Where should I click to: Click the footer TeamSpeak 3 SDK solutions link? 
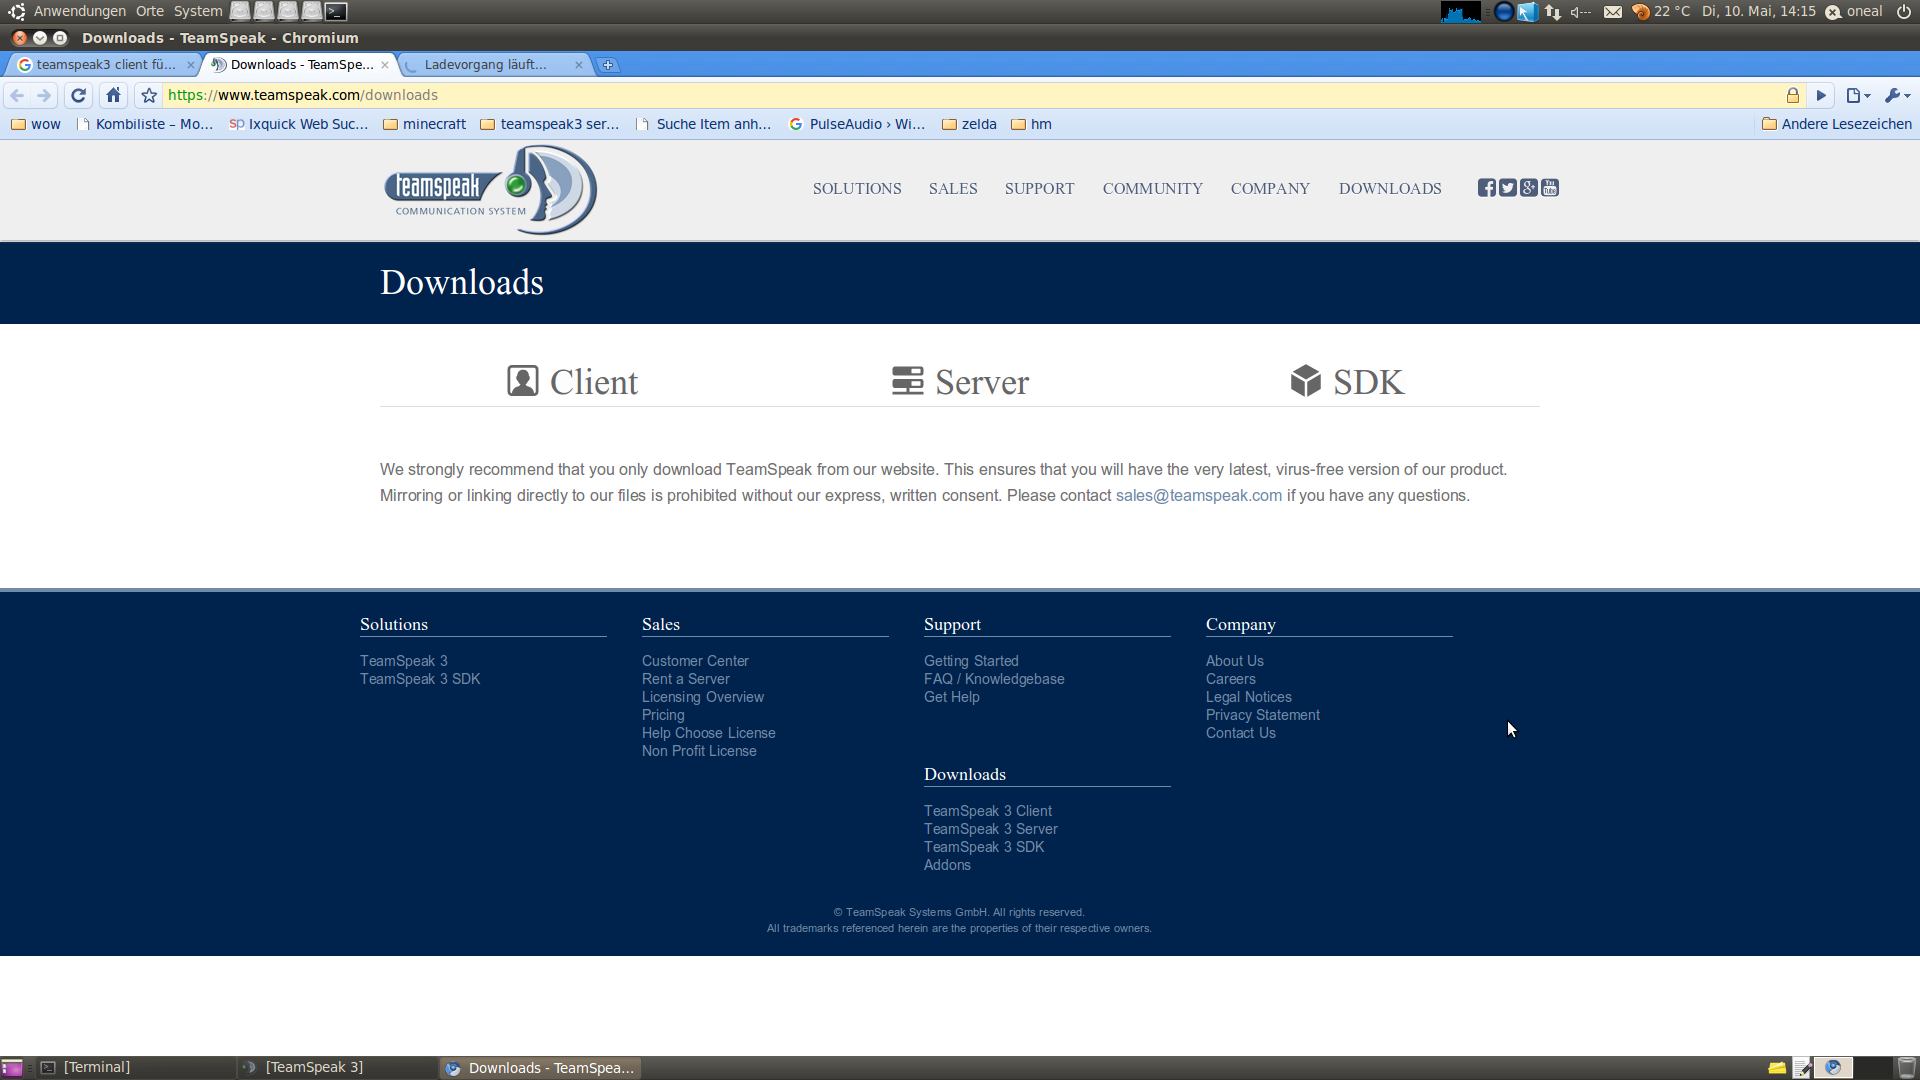(x=420, y=679)
